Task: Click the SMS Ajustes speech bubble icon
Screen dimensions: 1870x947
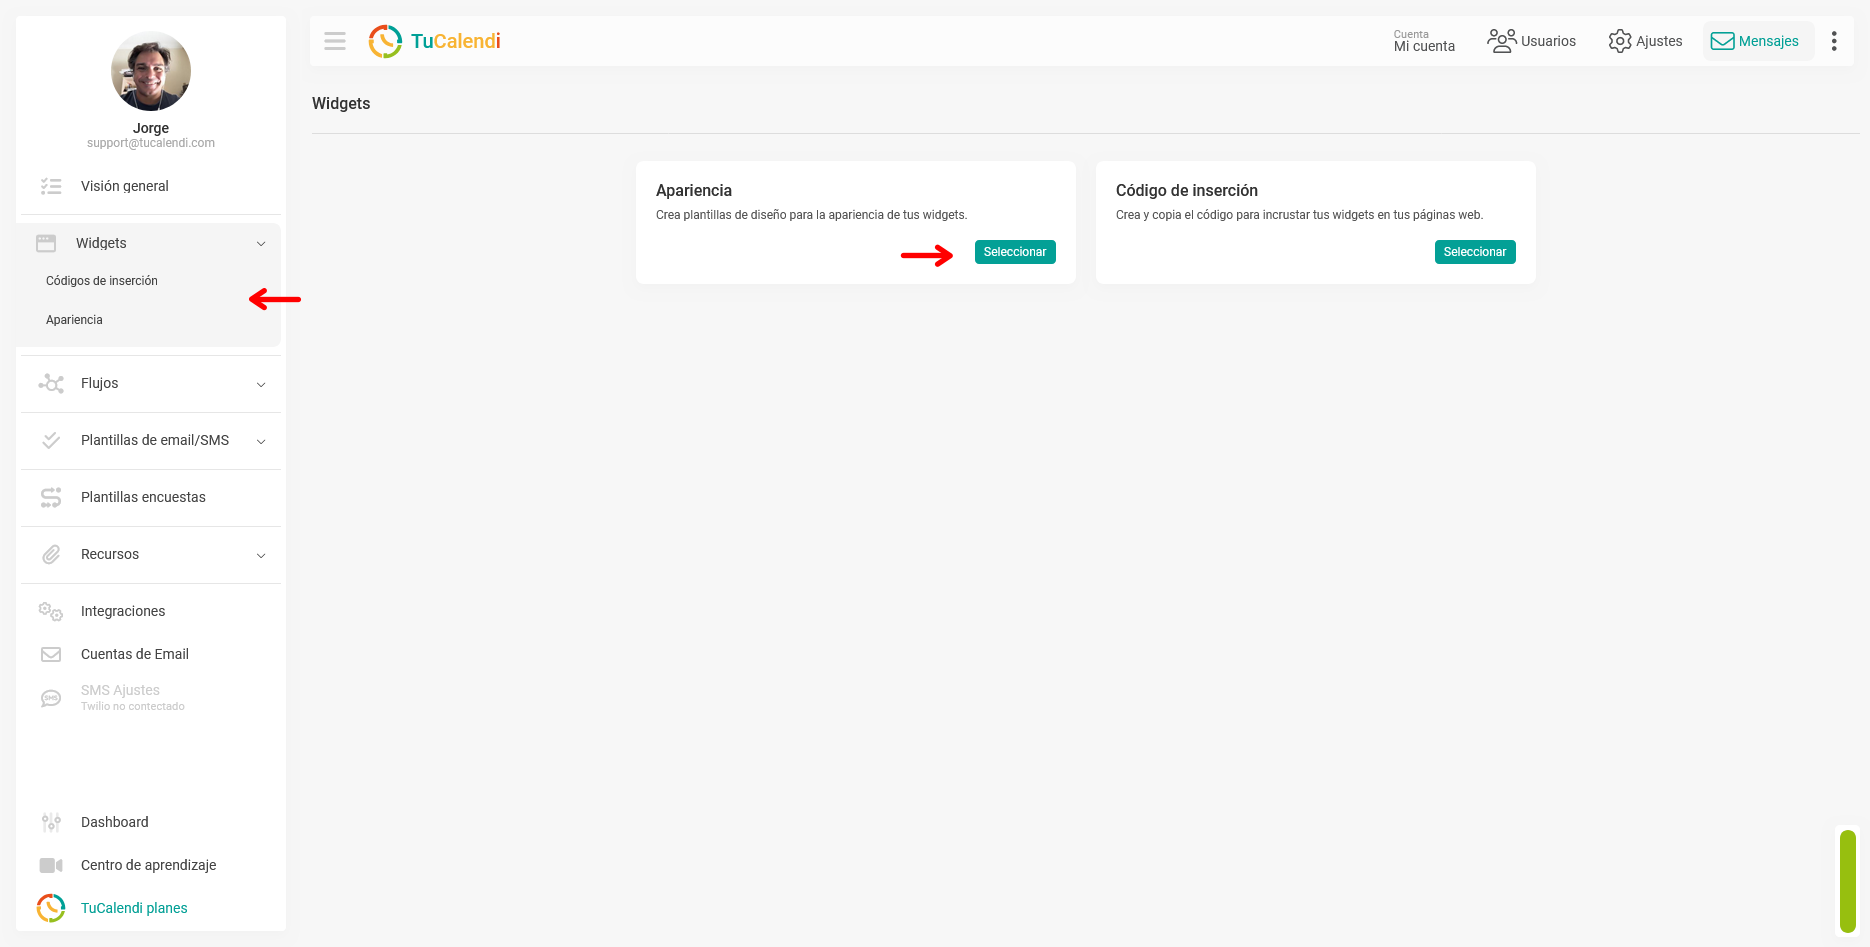Action: pyautogui.click(x=51, y=698)
